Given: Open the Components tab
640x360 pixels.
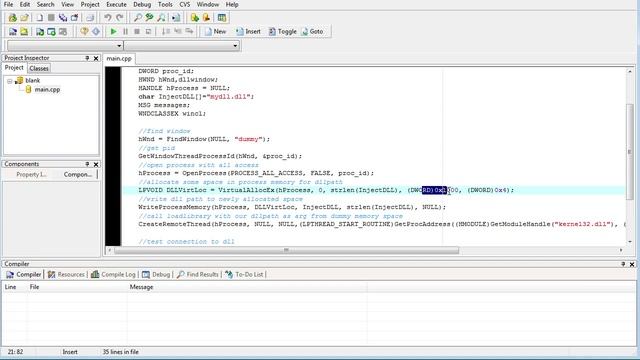Looking at the screenshot, I should coord(78,174).
